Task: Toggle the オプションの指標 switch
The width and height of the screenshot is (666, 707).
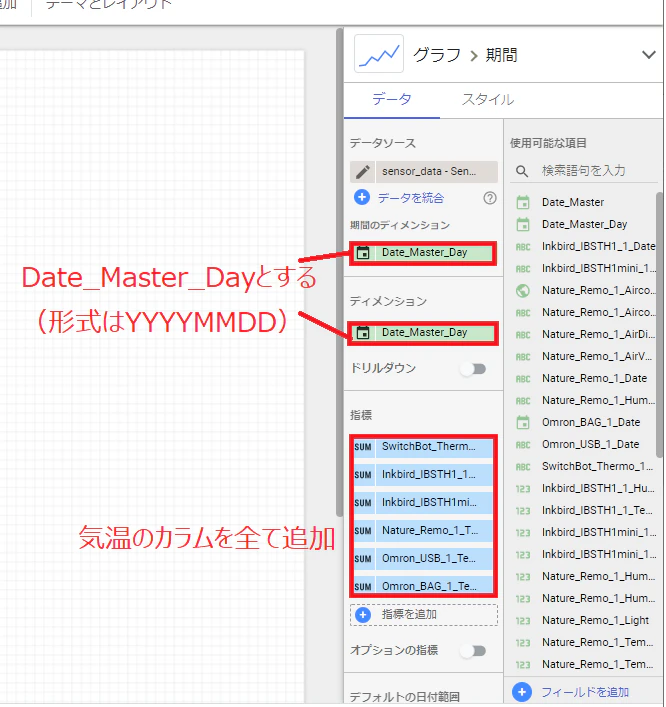Action: (473, 652)
